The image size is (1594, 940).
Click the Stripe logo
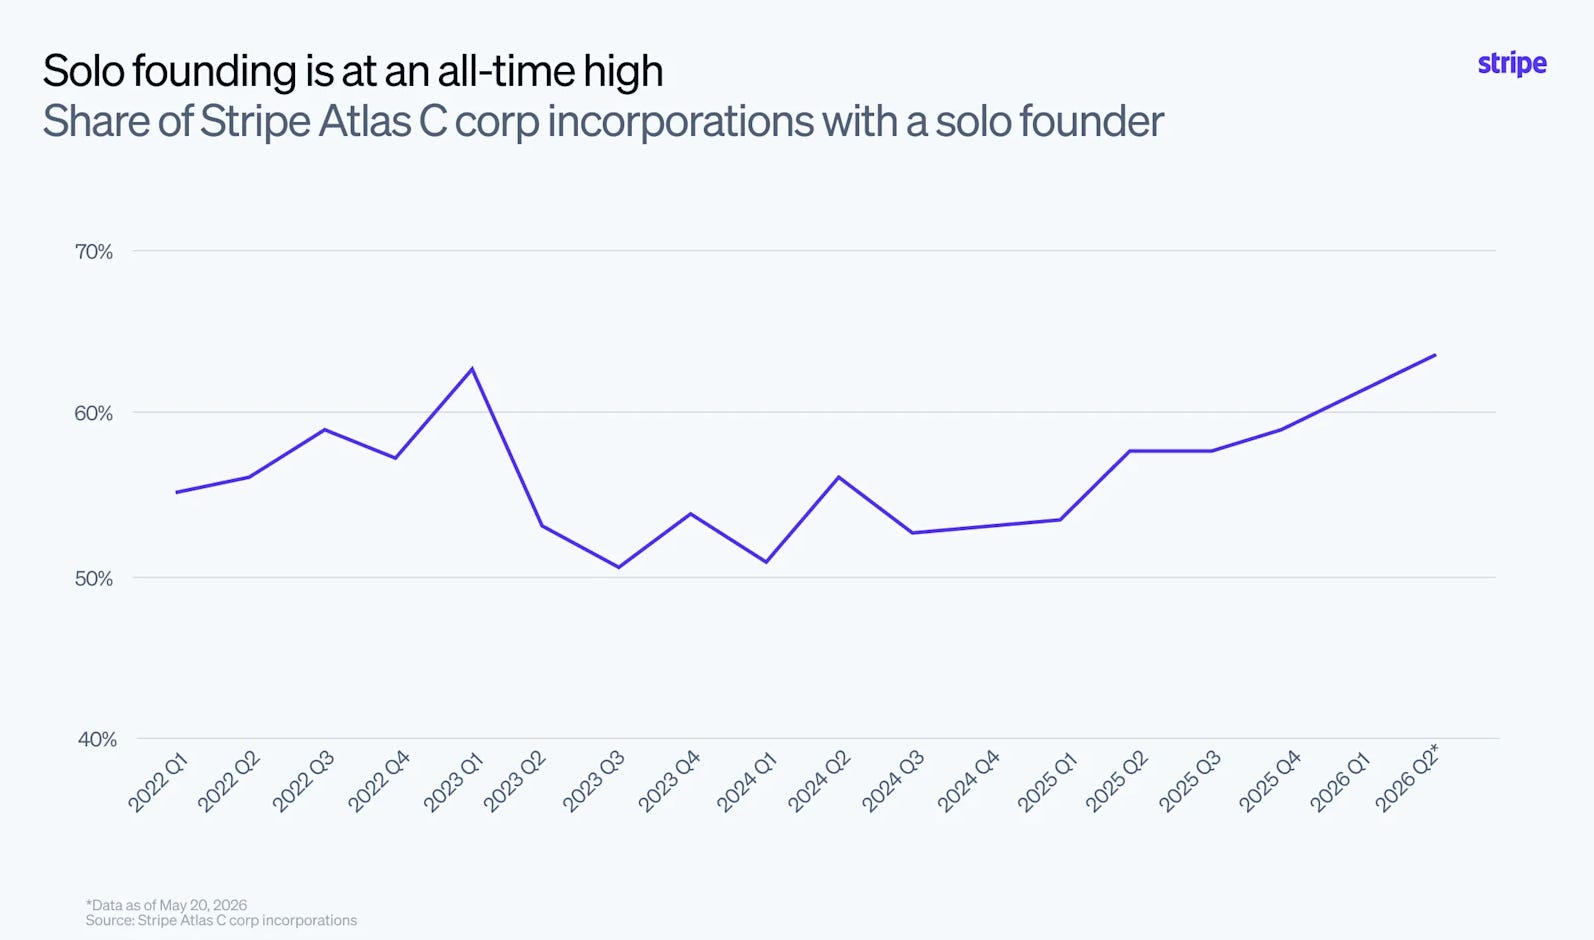click(1512, 64)
